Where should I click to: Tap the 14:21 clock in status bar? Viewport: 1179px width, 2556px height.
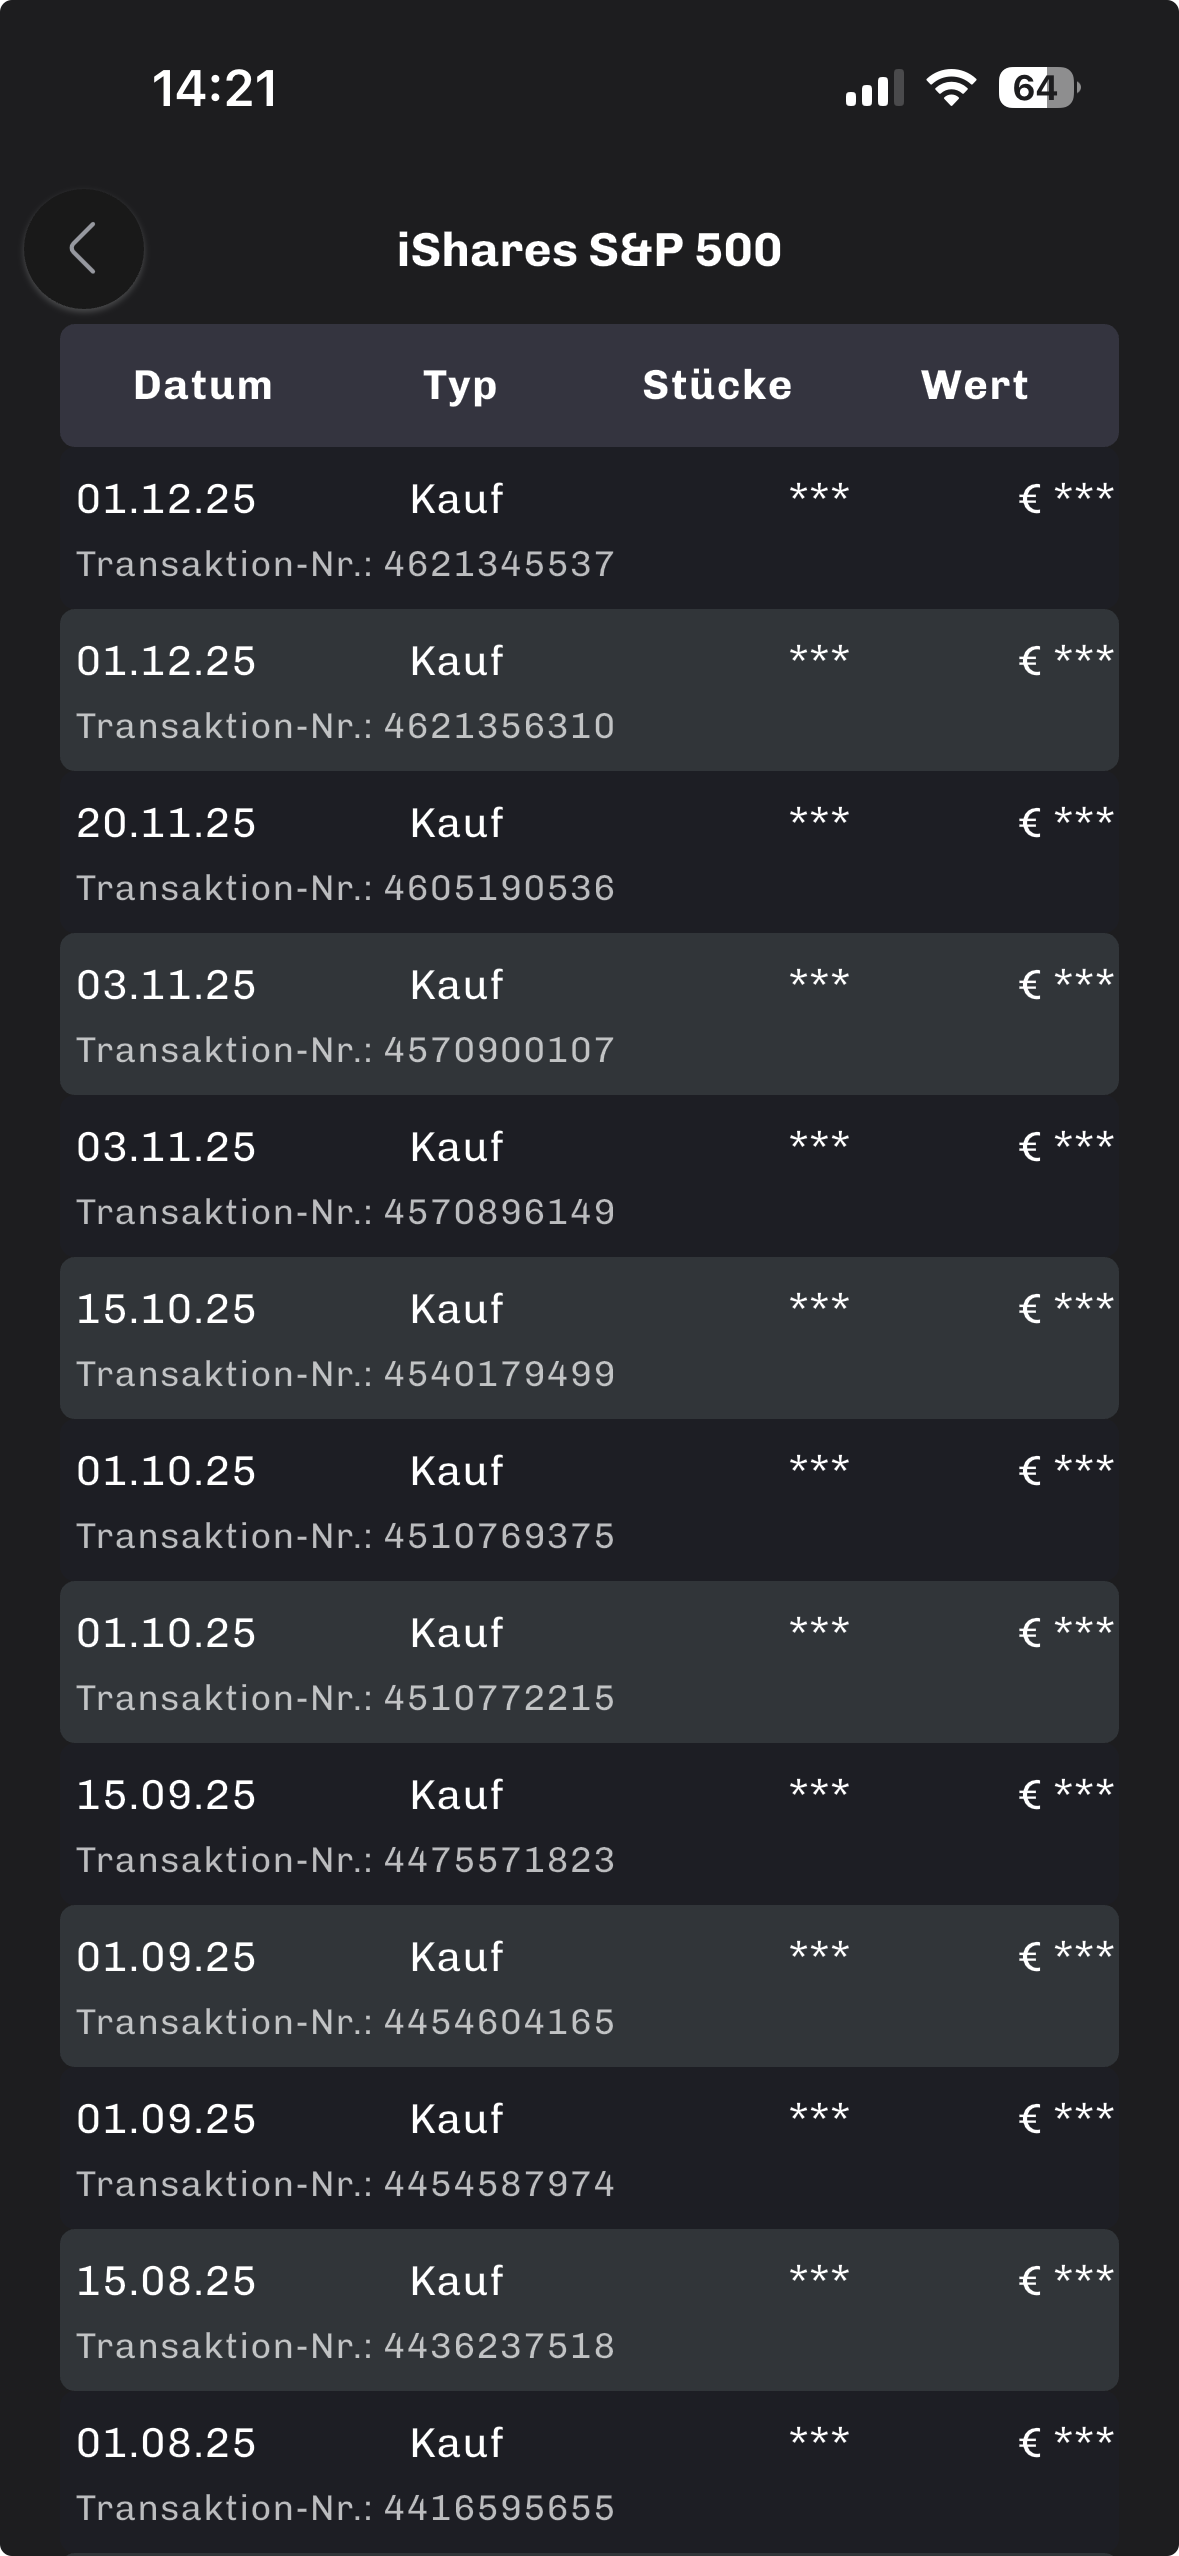click(215, 88)
